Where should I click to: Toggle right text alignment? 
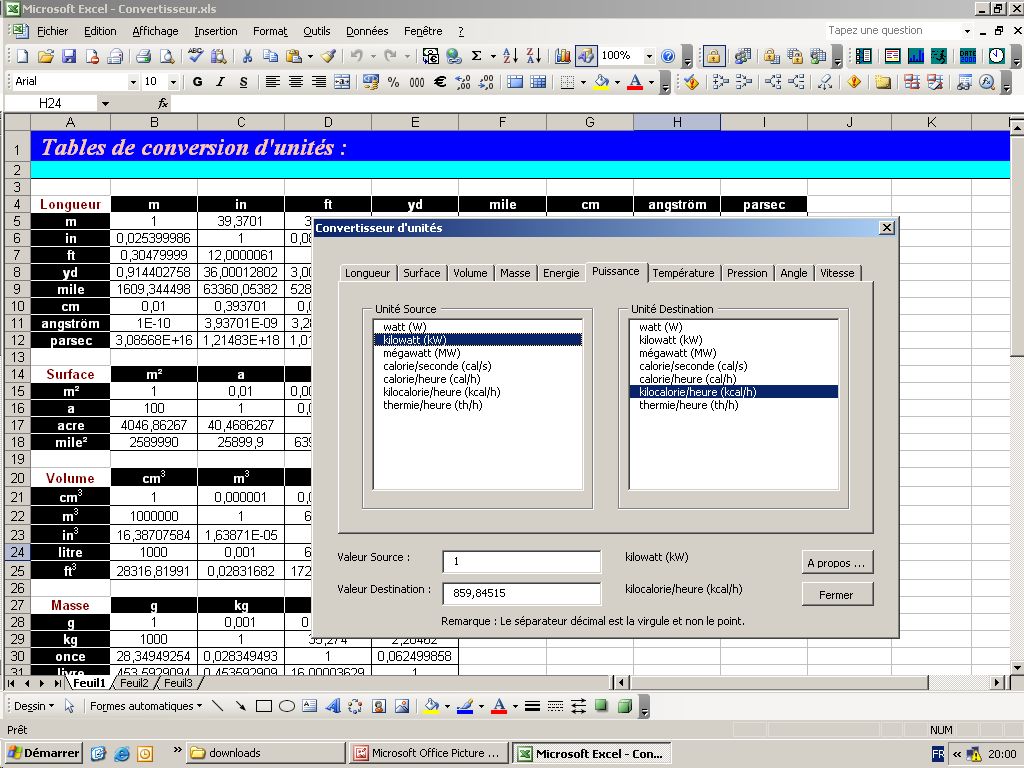[319, 82]
